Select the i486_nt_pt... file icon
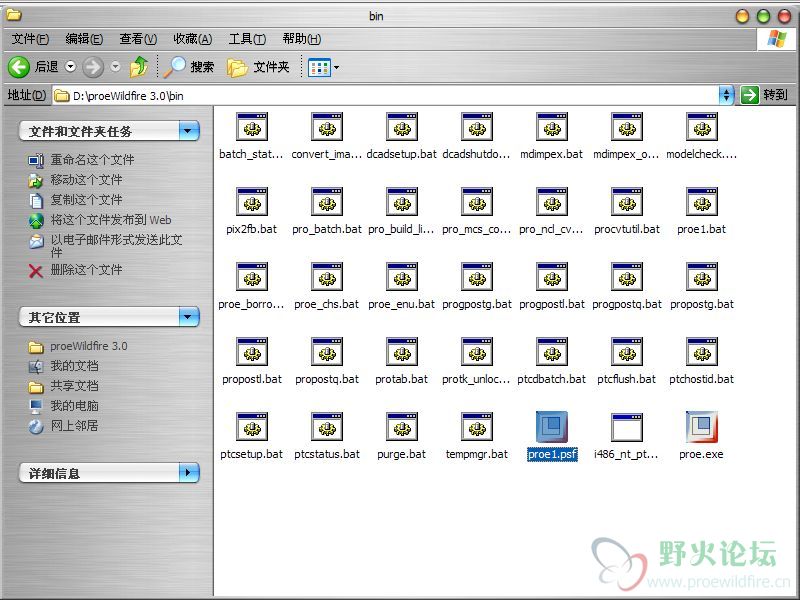 click(627, 427)
